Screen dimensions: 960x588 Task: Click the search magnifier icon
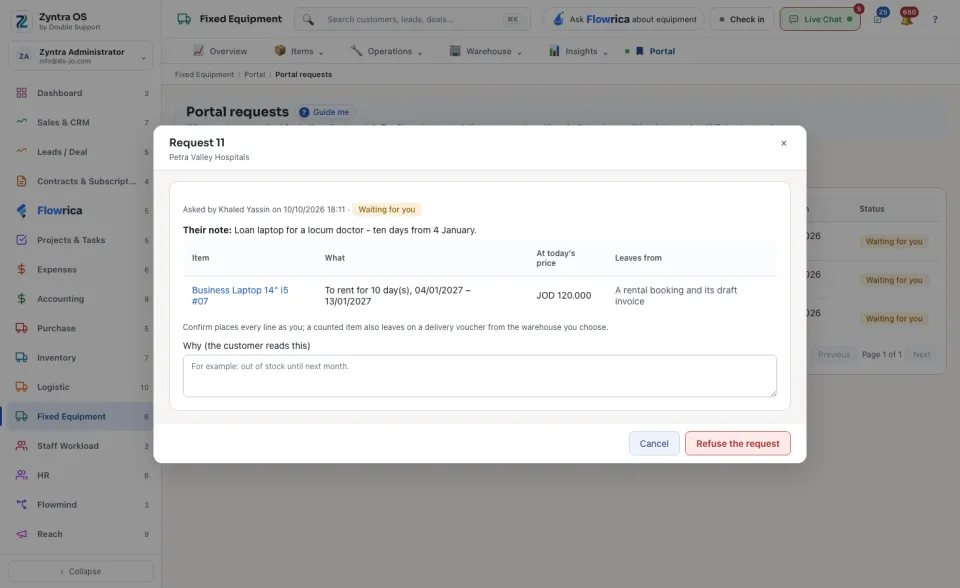pos(308,20)
